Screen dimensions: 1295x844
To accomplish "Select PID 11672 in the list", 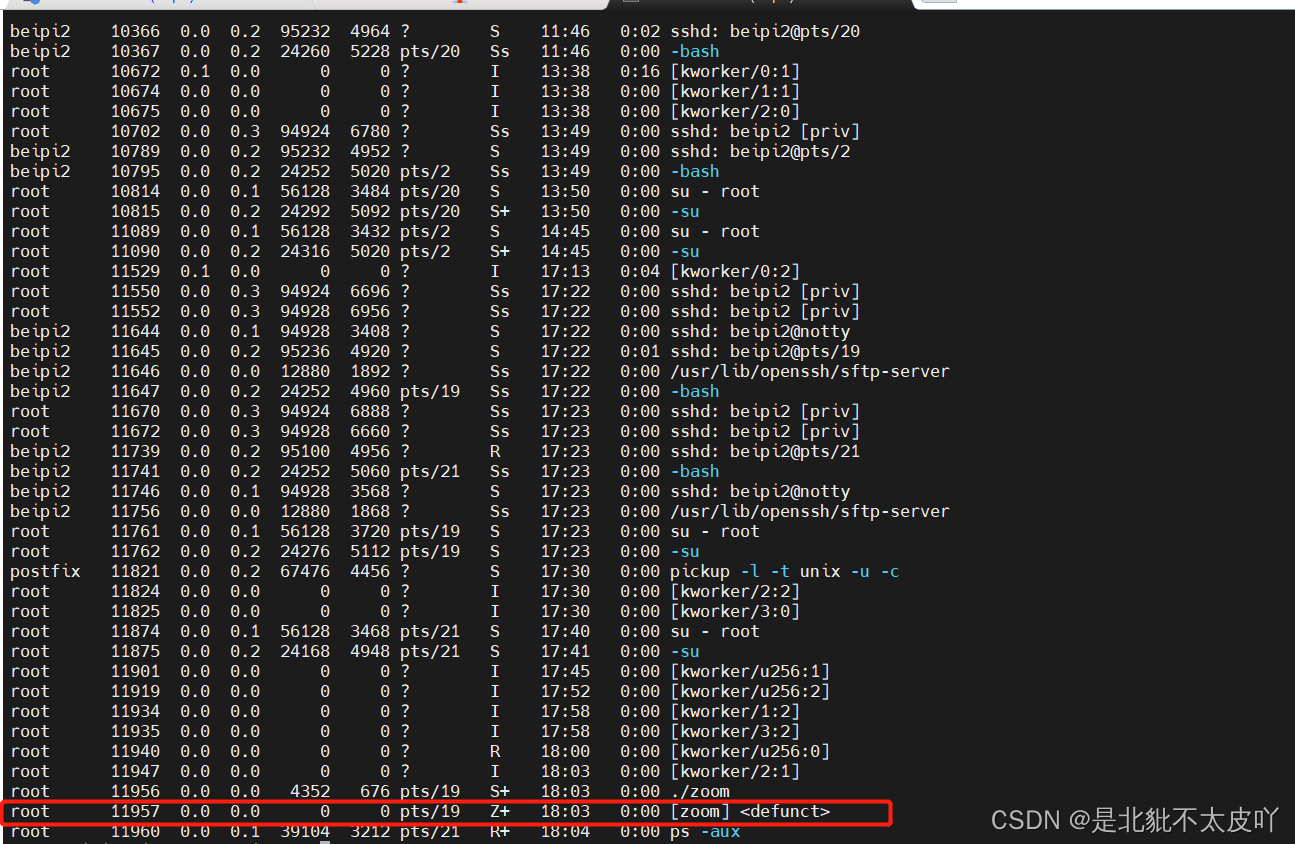I will point(135,431).
